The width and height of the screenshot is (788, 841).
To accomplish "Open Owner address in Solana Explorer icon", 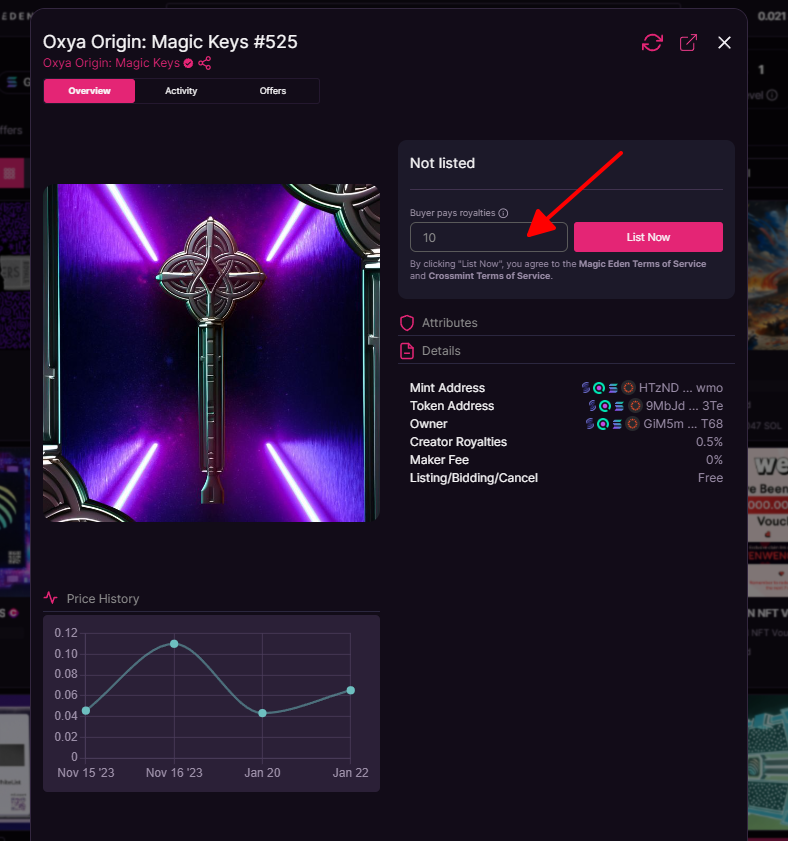I will pos(617,424).
